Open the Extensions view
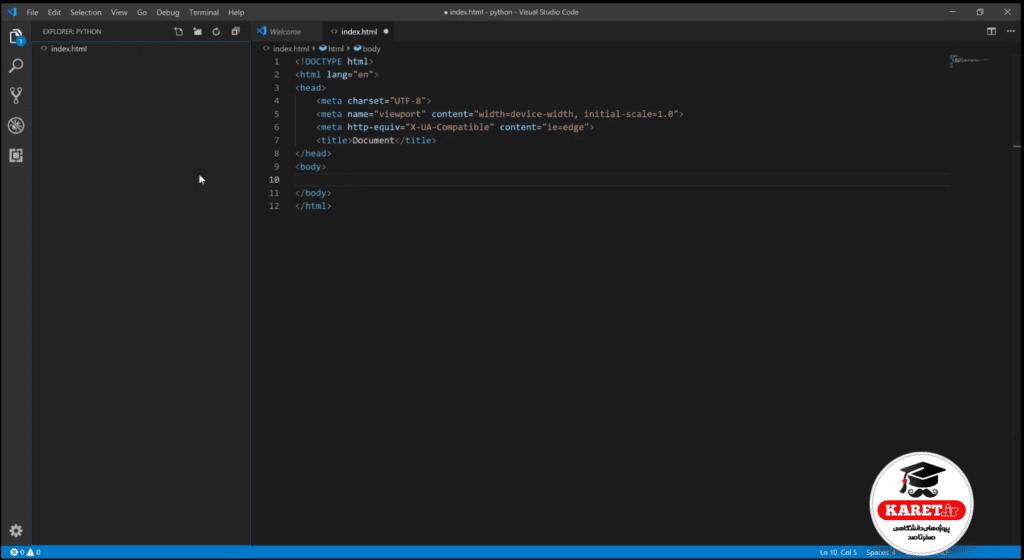1024x560 pixels. pyautogui.click(x=16, y=155)
